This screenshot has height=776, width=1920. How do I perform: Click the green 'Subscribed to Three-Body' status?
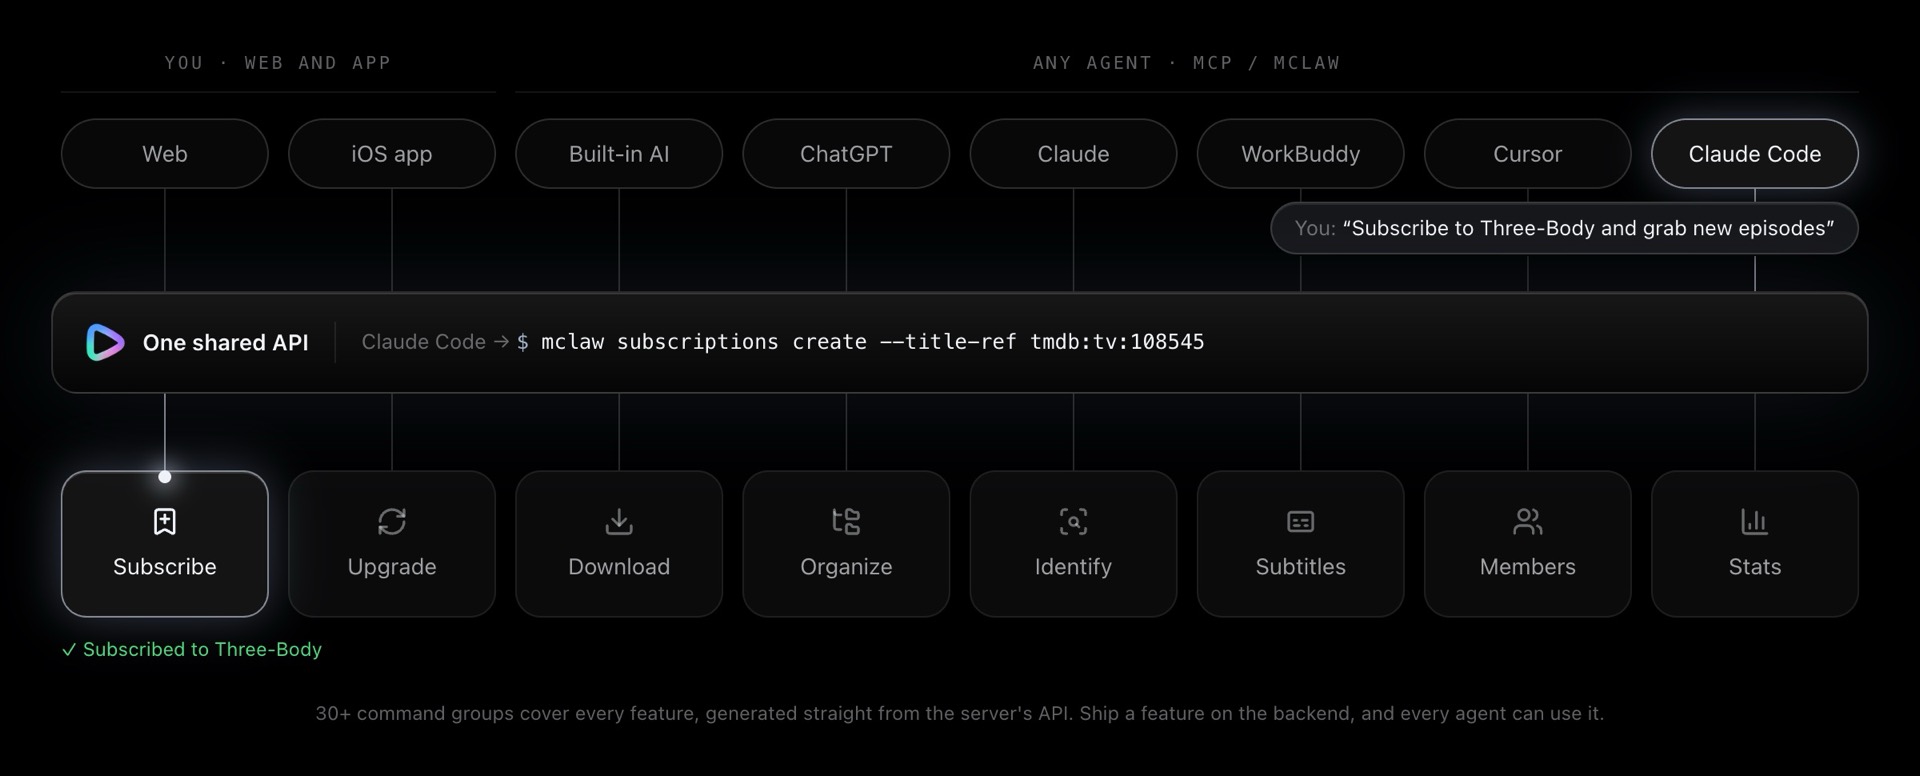click(x=192, y=649)
